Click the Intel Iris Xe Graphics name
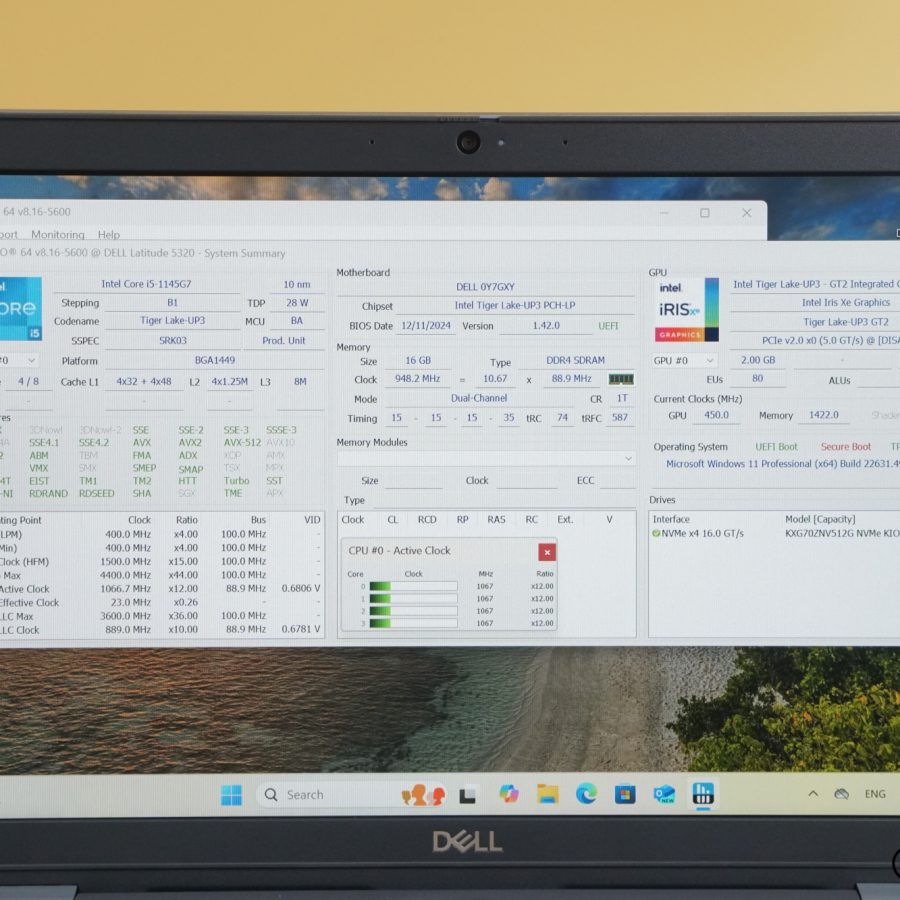 [x=845, y=302]
